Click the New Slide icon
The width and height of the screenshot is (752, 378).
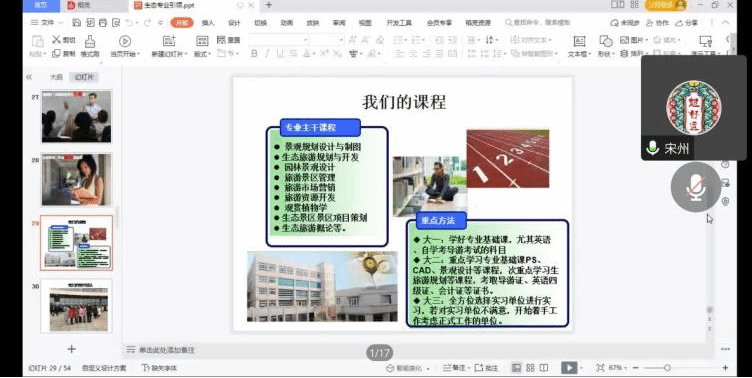169,41
